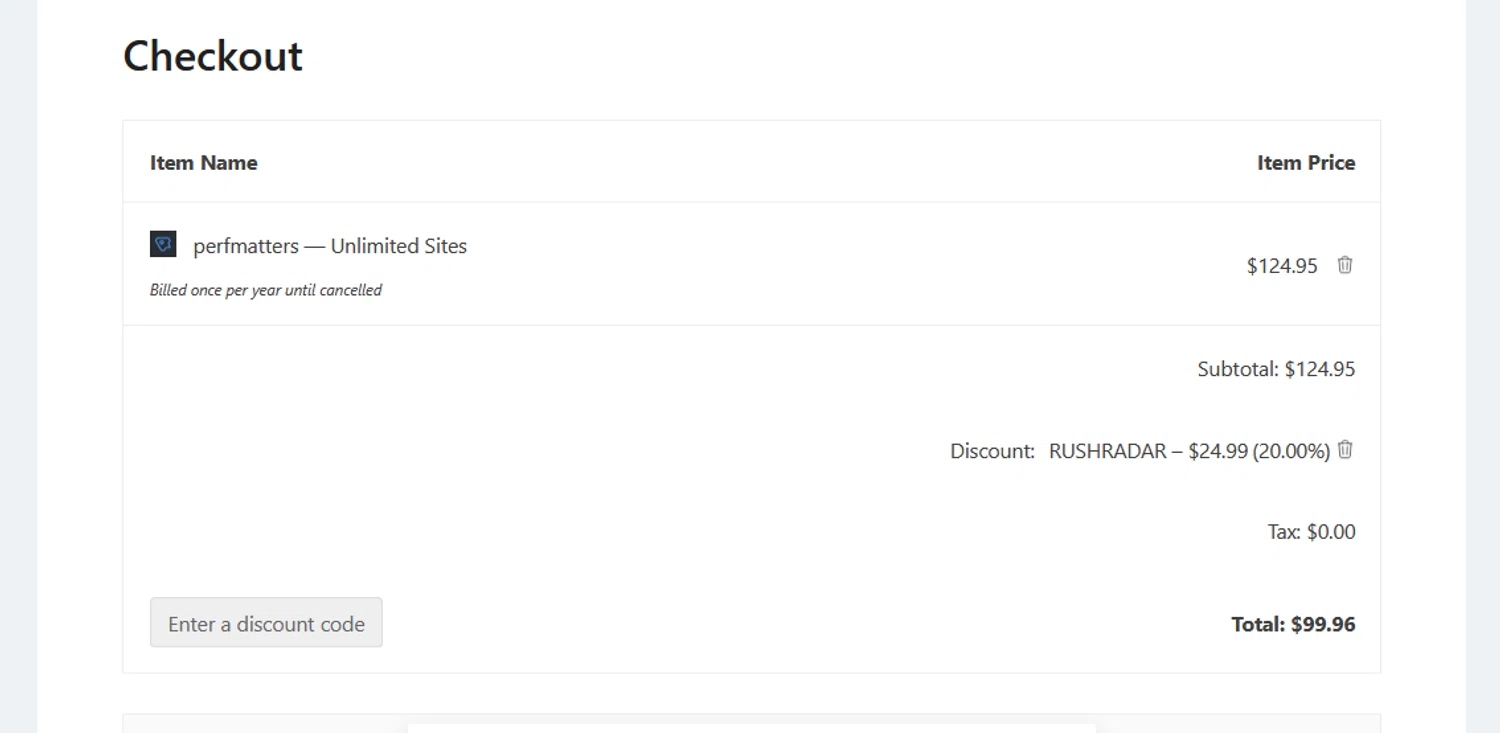
Task: Click the Item Name column header
Action: tap(204, 163)
